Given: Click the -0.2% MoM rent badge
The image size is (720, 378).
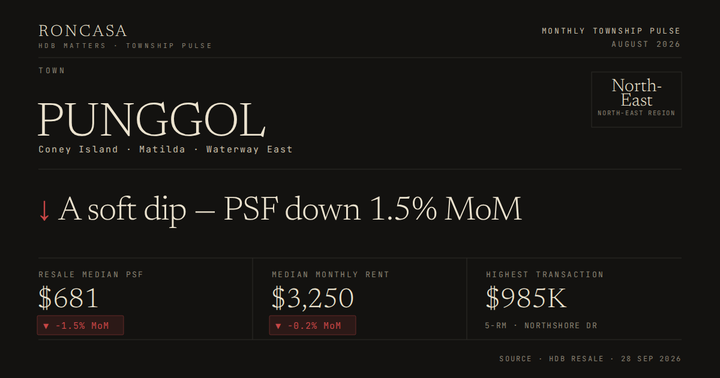Looking at the screenshot, I should pyautogui.click(x=312, y=325).
